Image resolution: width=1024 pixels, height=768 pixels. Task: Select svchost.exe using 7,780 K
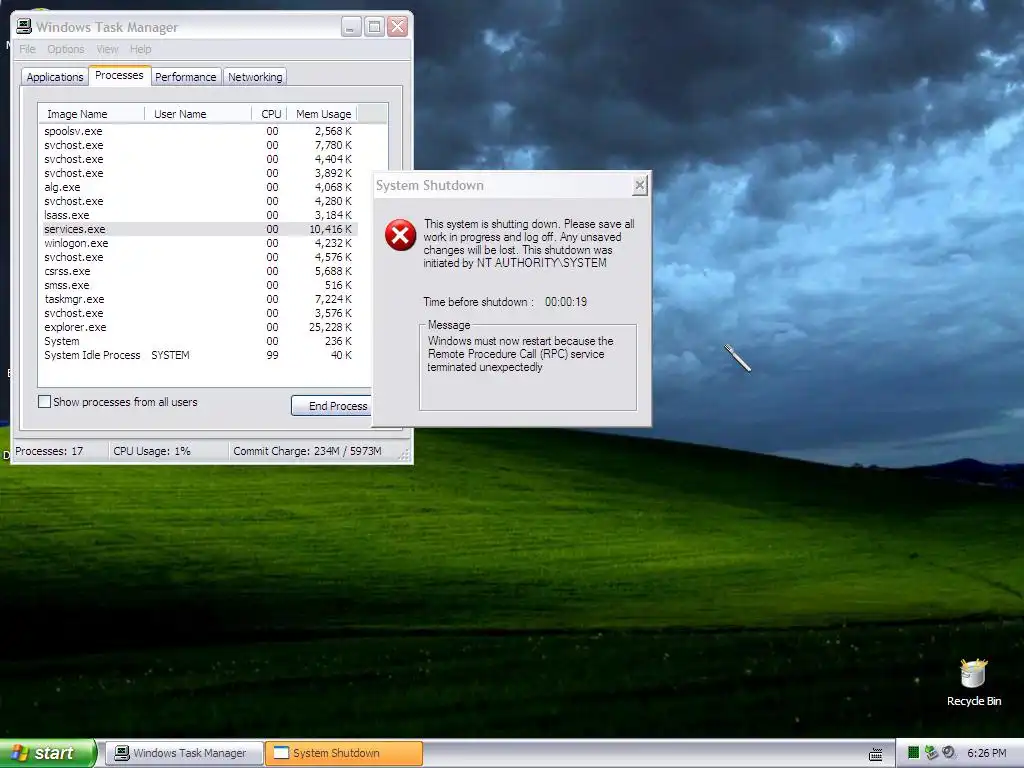(199, 145)
